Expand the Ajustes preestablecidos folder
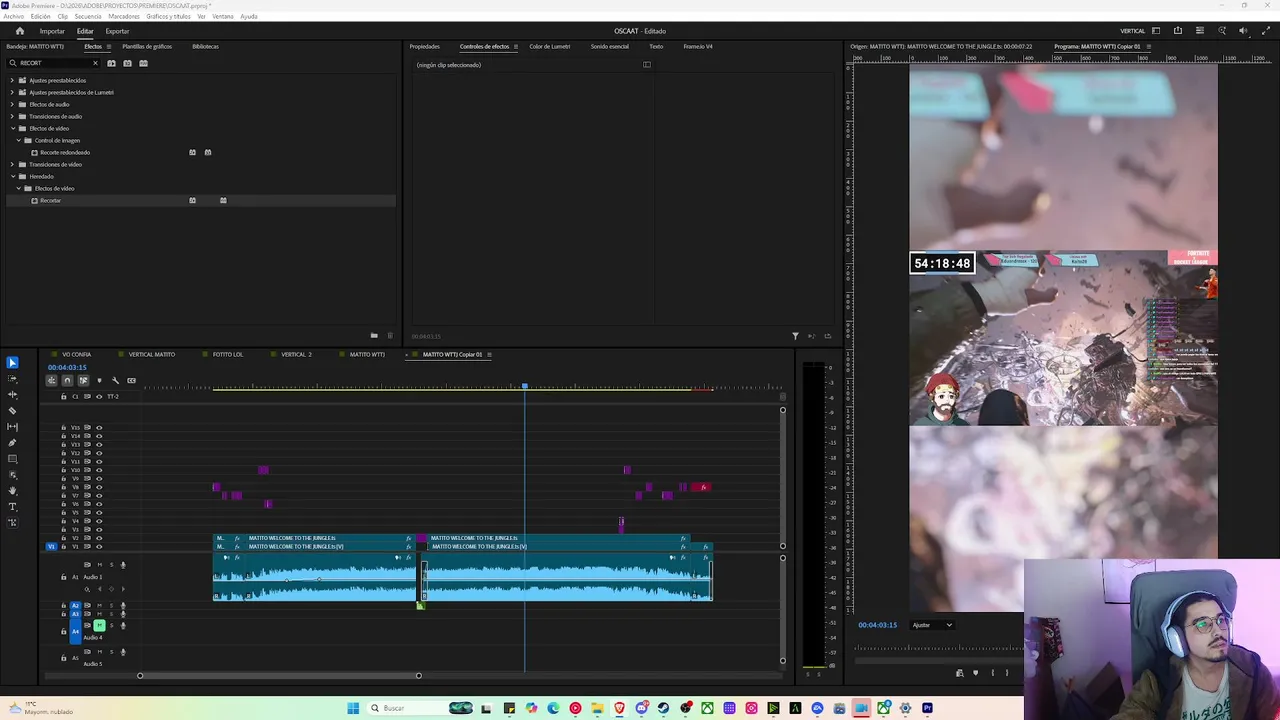This screenshot has height=720, width=1280. pyautogui.click(x=12, y=80)
